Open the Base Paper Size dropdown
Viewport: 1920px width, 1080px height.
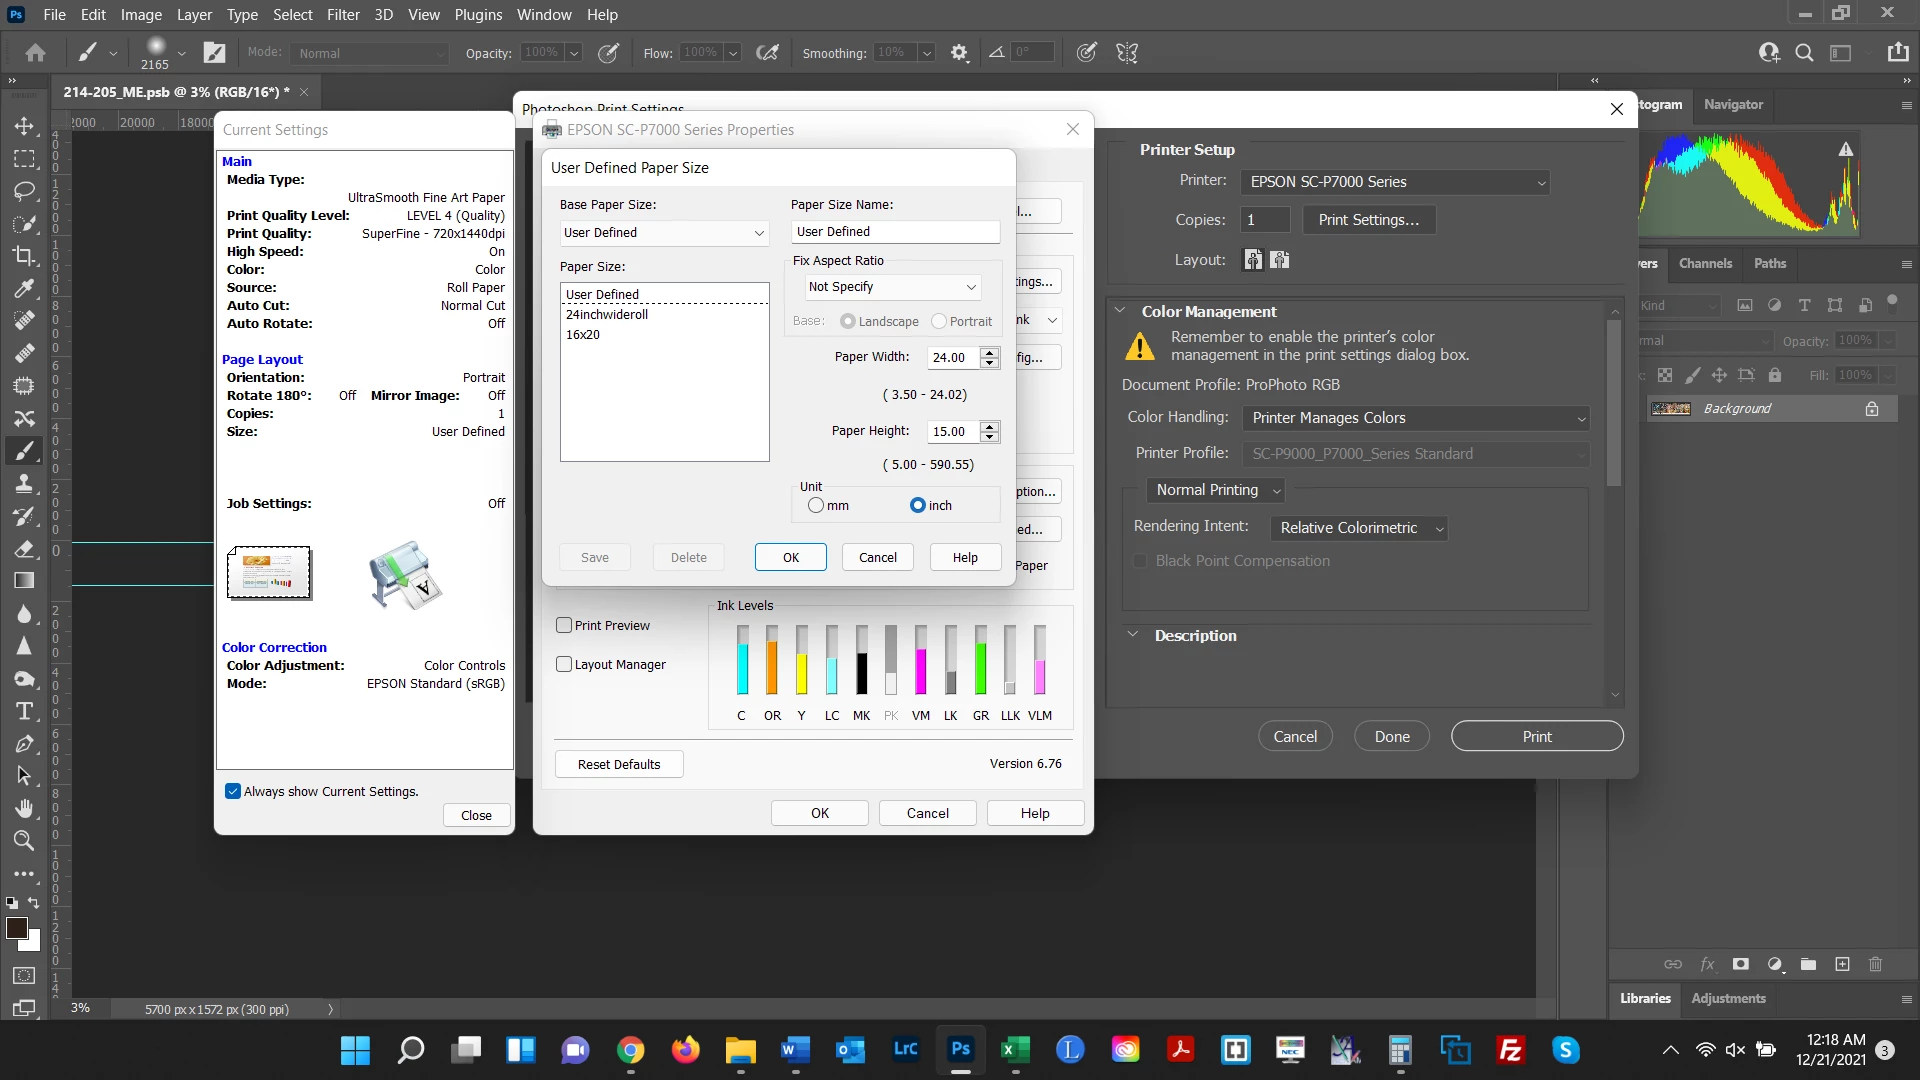(x=664, y=232)
